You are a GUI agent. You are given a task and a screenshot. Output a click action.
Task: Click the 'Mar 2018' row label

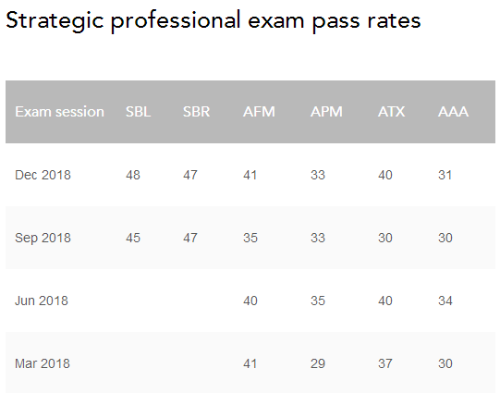pyautogui.click(x=43, y=364)
